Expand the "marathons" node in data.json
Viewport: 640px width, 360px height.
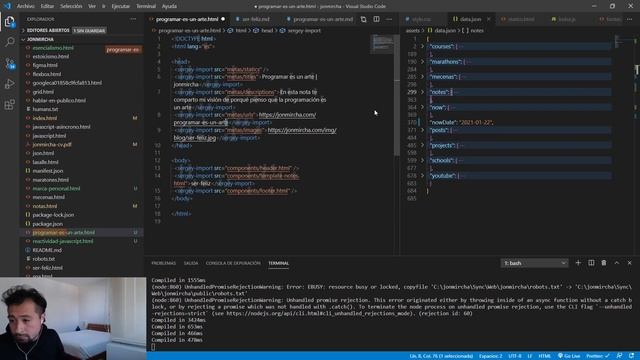(x=422, y=62)
